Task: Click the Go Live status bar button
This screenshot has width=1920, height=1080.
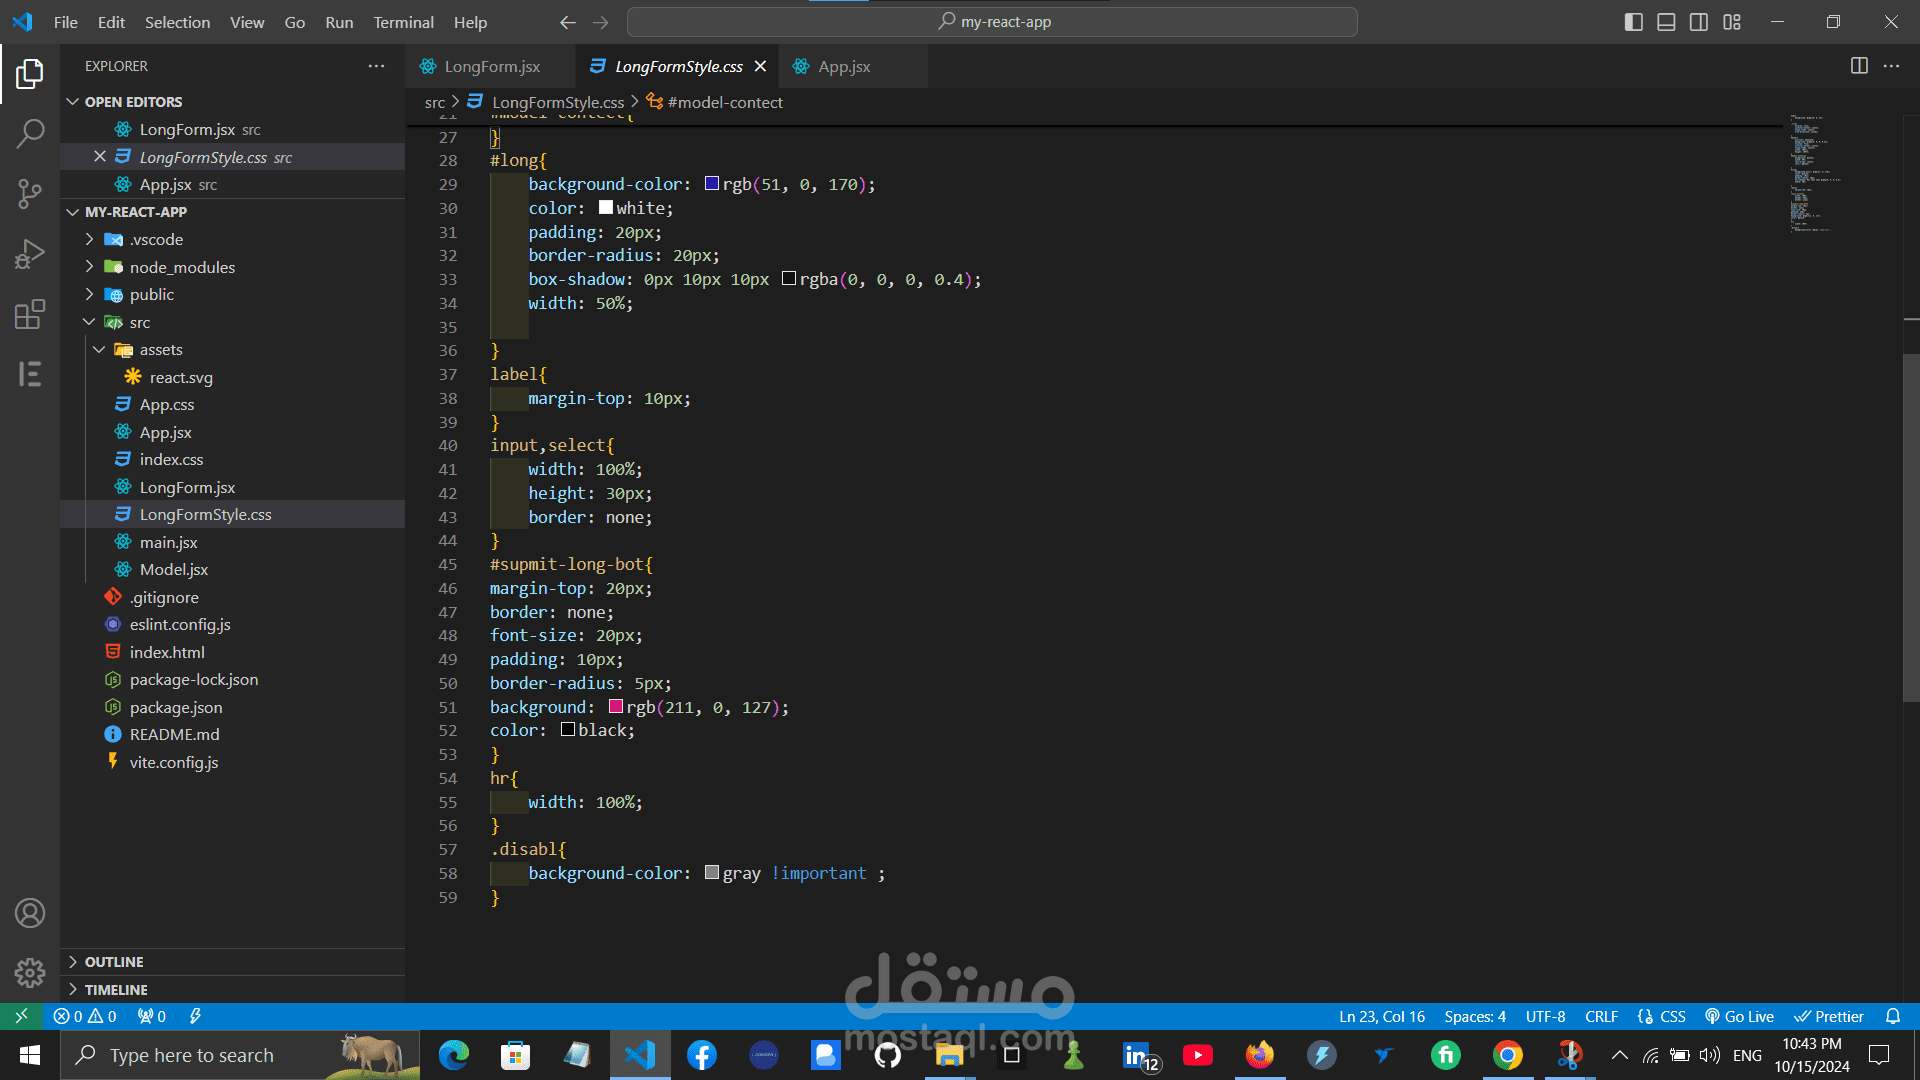Action: 1740,1016
